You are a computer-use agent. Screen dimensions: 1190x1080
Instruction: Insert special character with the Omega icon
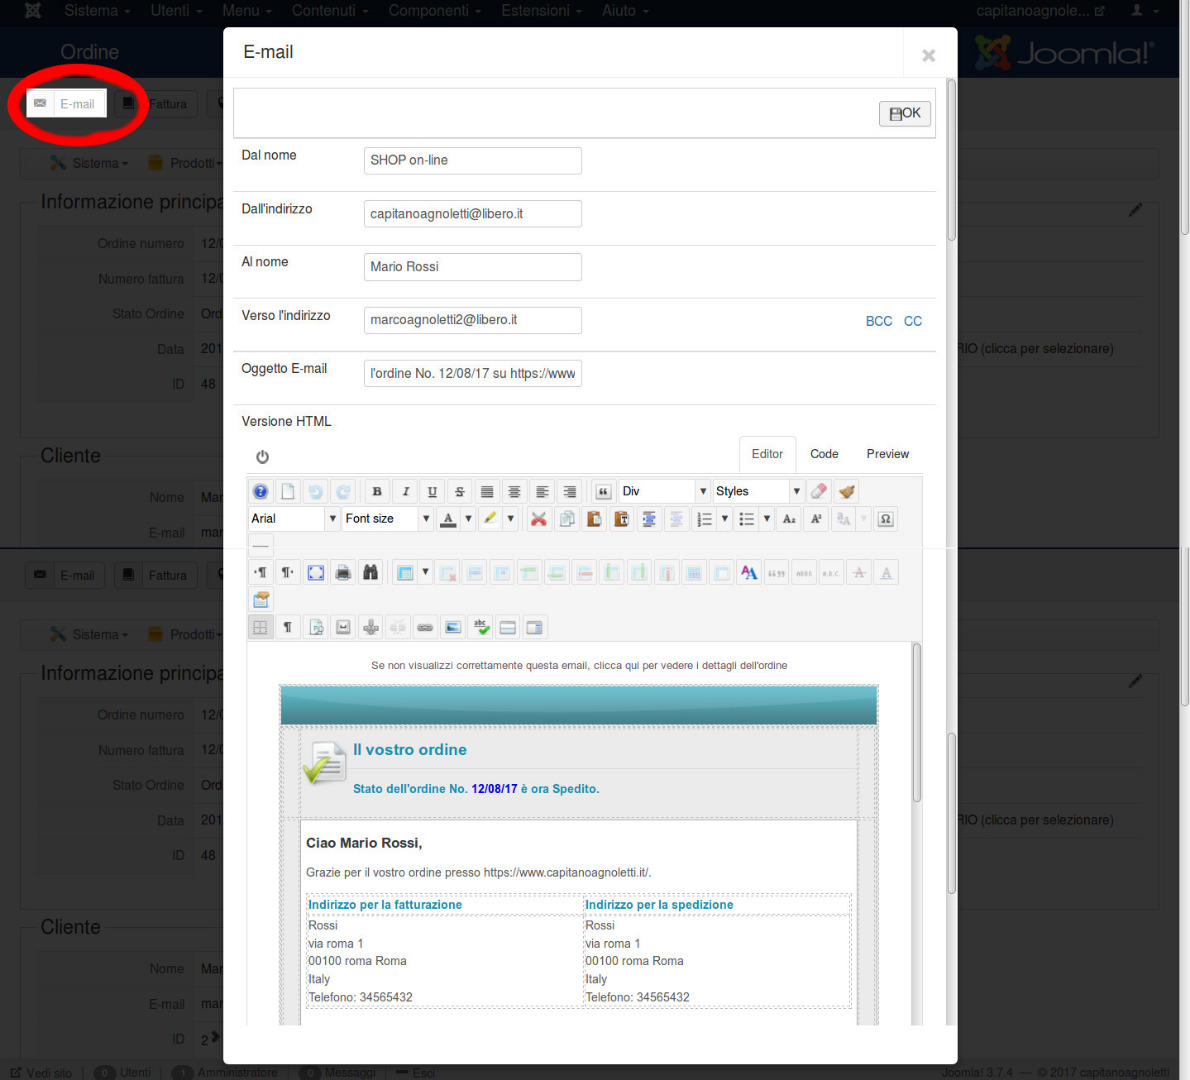[886, 519]
